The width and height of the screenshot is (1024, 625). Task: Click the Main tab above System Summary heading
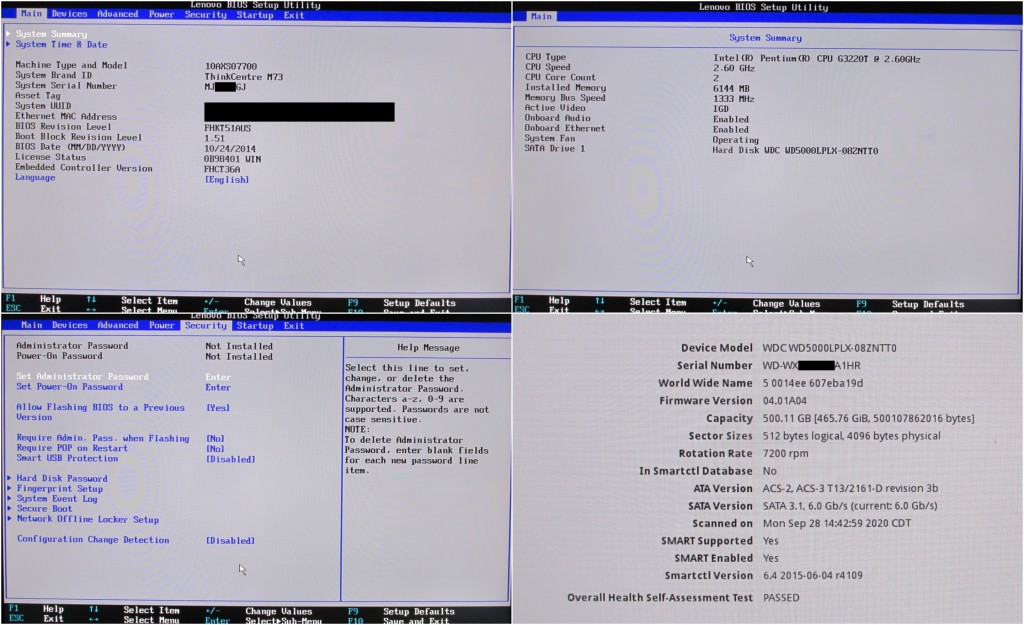point(541,16)
